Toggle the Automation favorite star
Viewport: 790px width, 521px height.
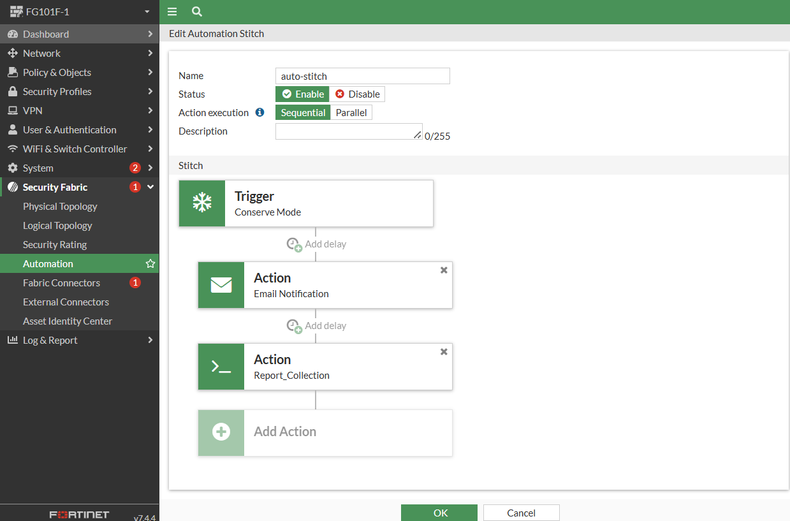point(150,264)
